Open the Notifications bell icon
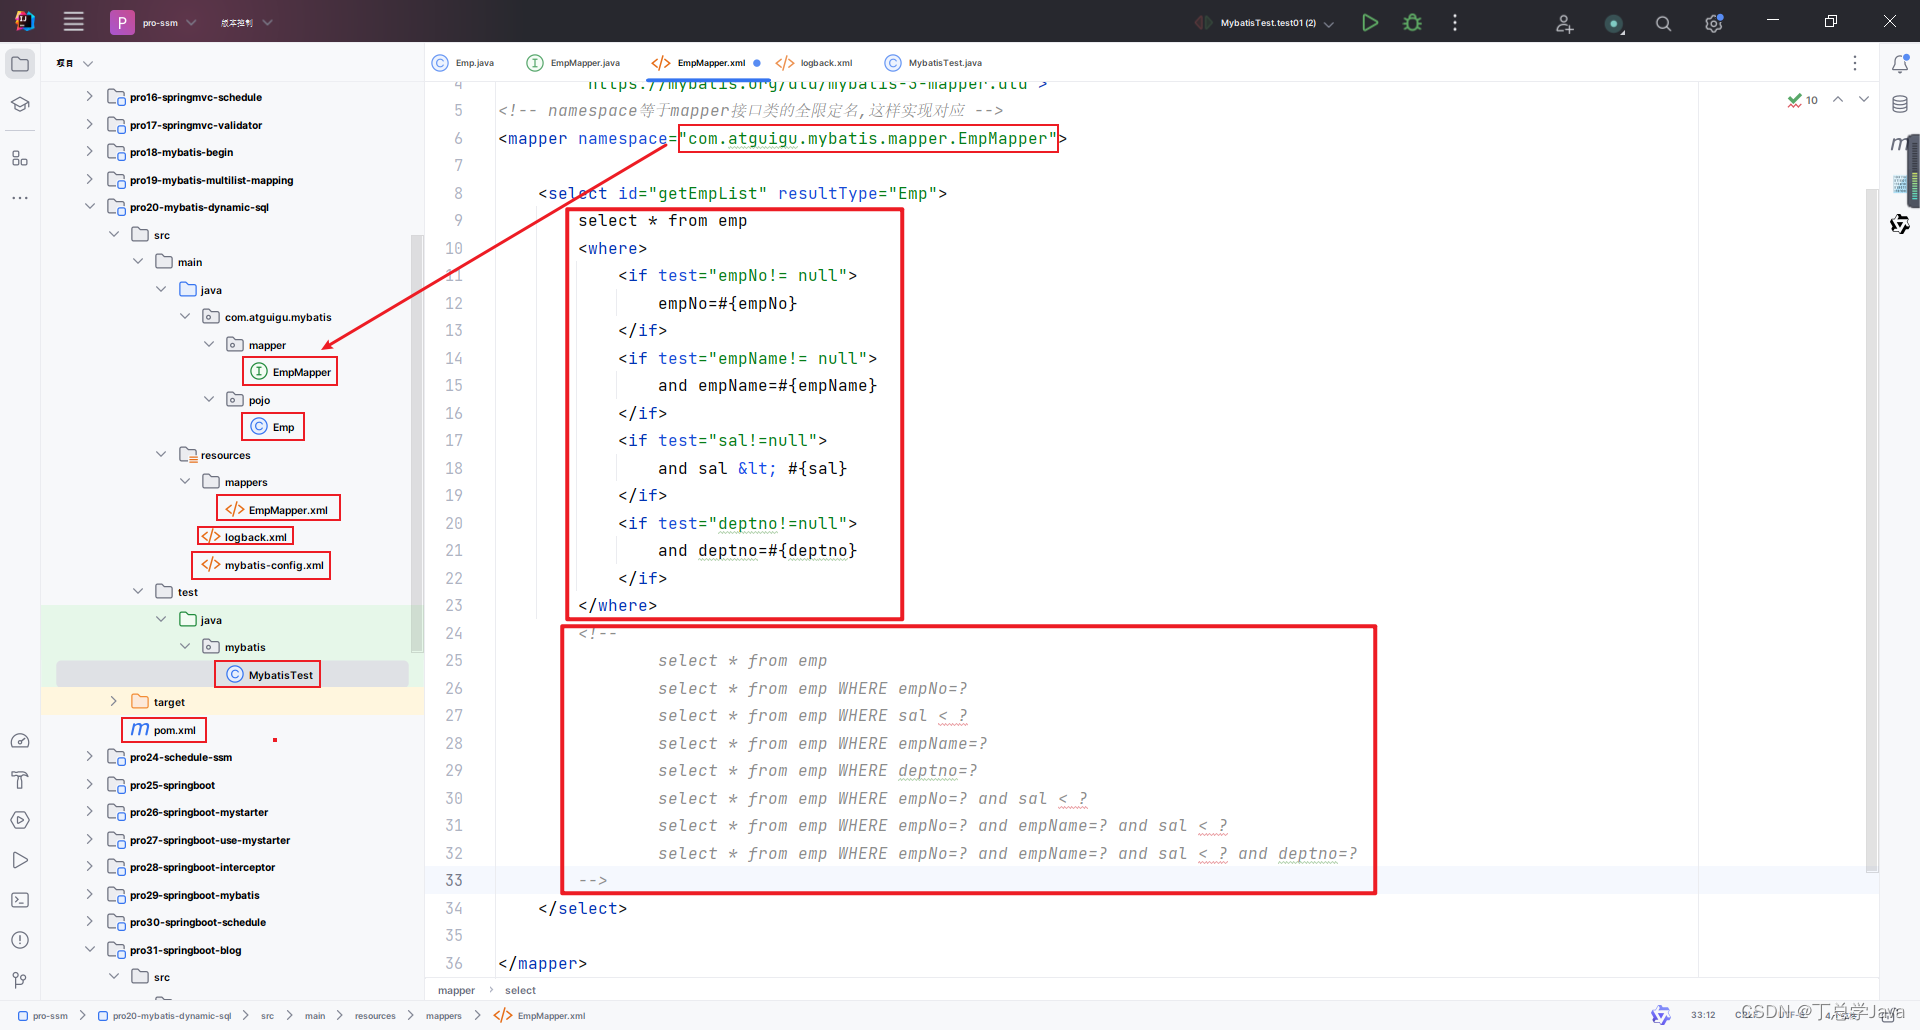This screenshot has width=1920, height=1030. click(x=1900, y=64)
